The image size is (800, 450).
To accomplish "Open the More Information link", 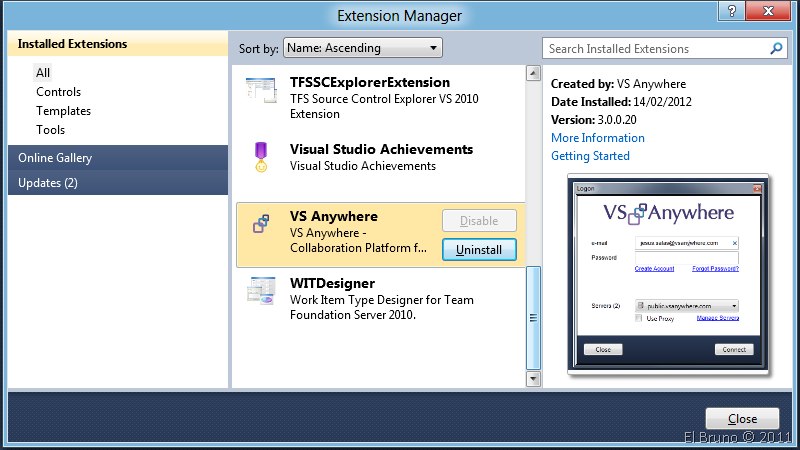I will (597, 138).
